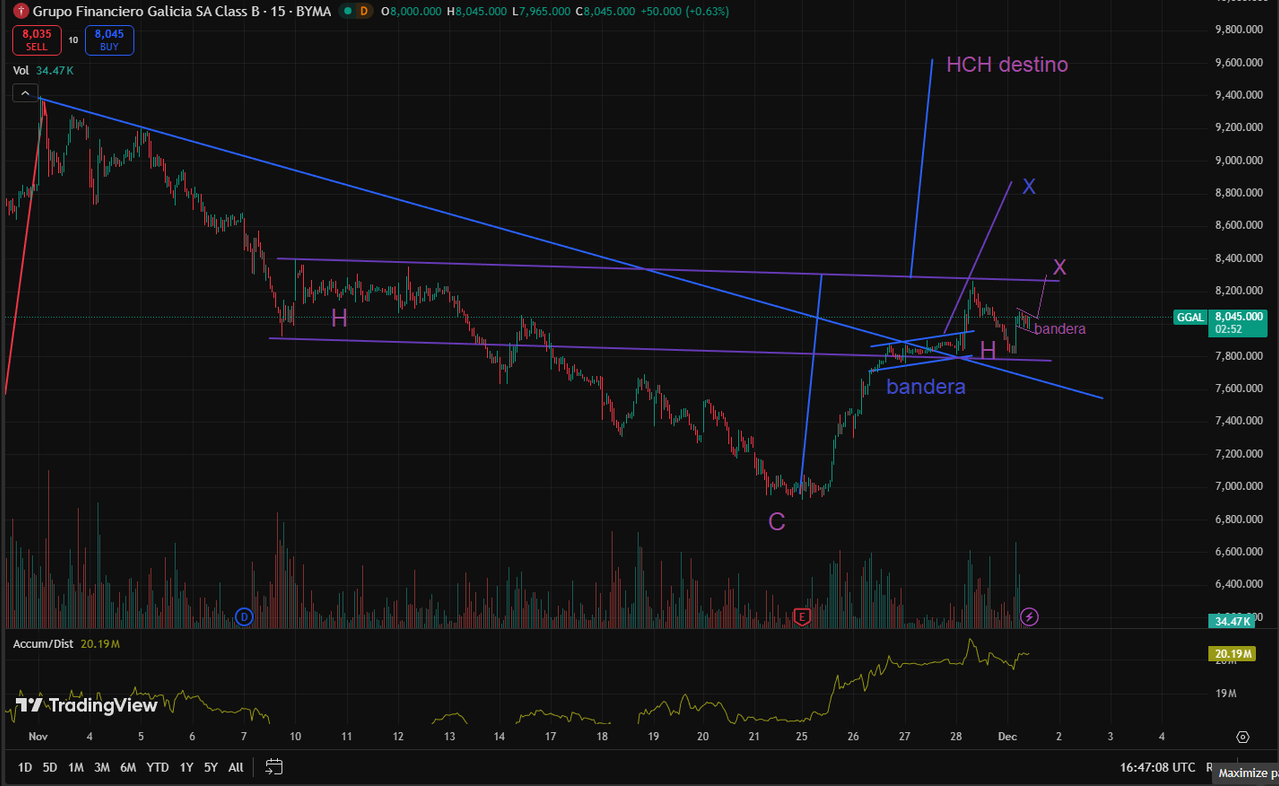Click the red SELL 8,035 button
Screen dimensions: 1279x786
click(36, 40)
